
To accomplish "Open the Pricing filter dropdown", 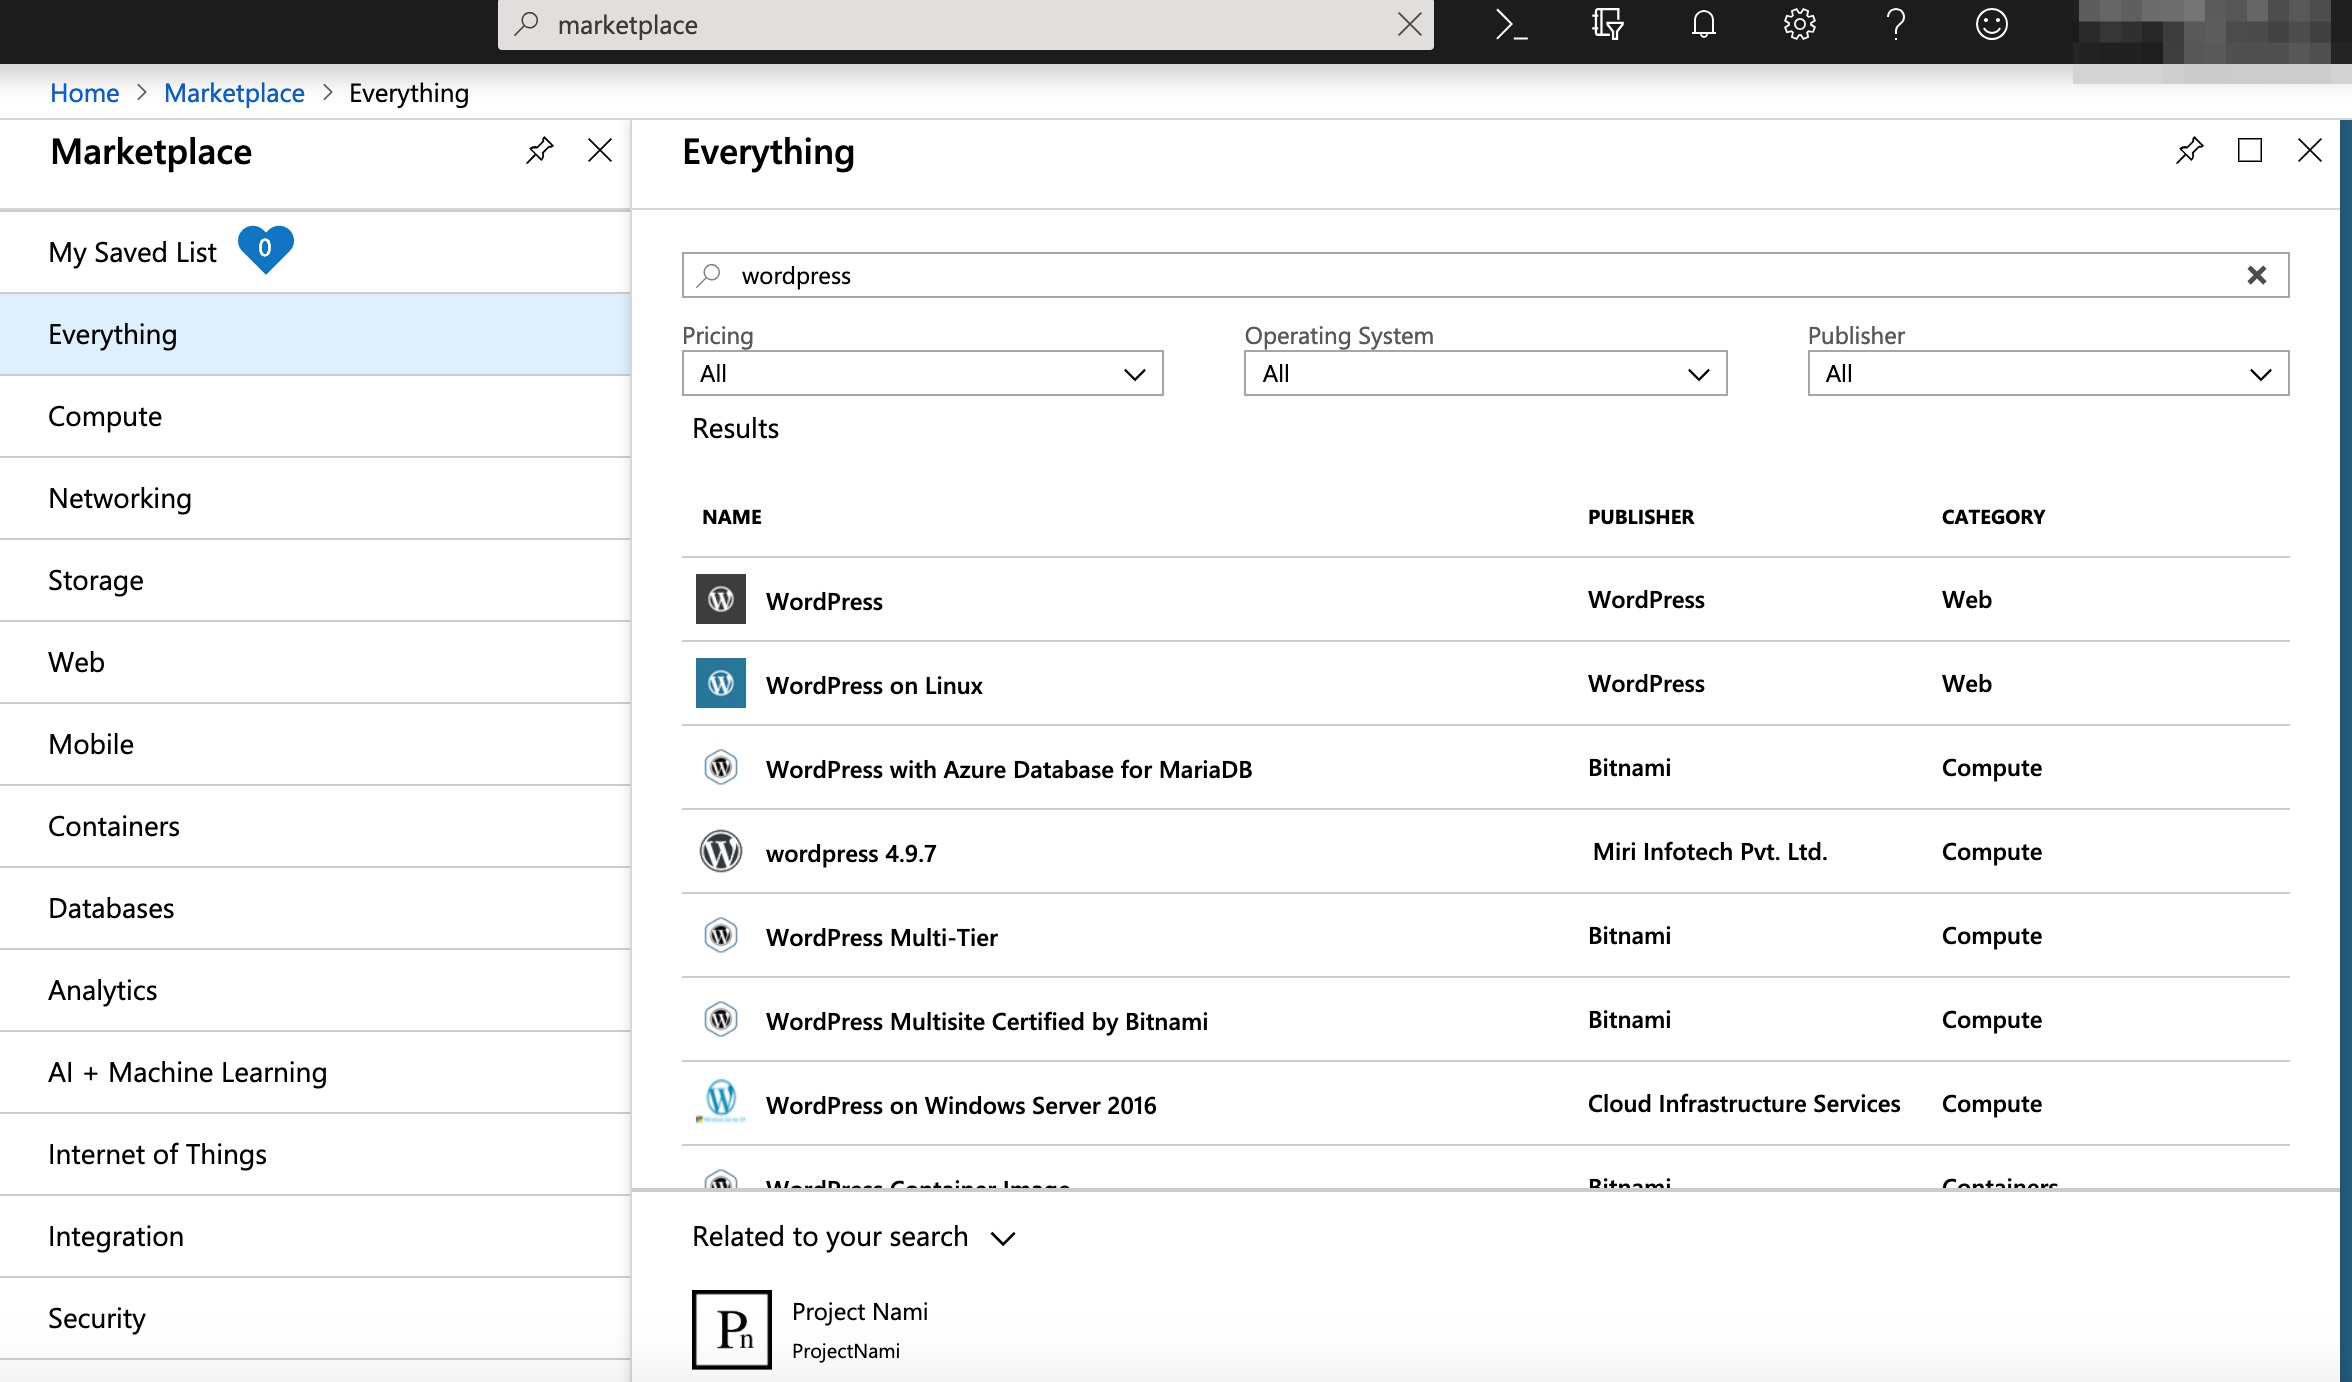I will 922,374.
